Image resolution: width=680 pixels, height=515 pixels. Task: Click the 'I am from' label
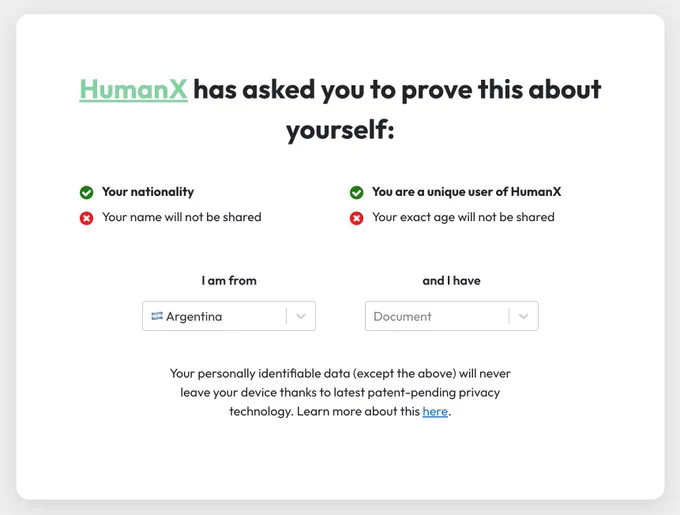coord(229,280)
